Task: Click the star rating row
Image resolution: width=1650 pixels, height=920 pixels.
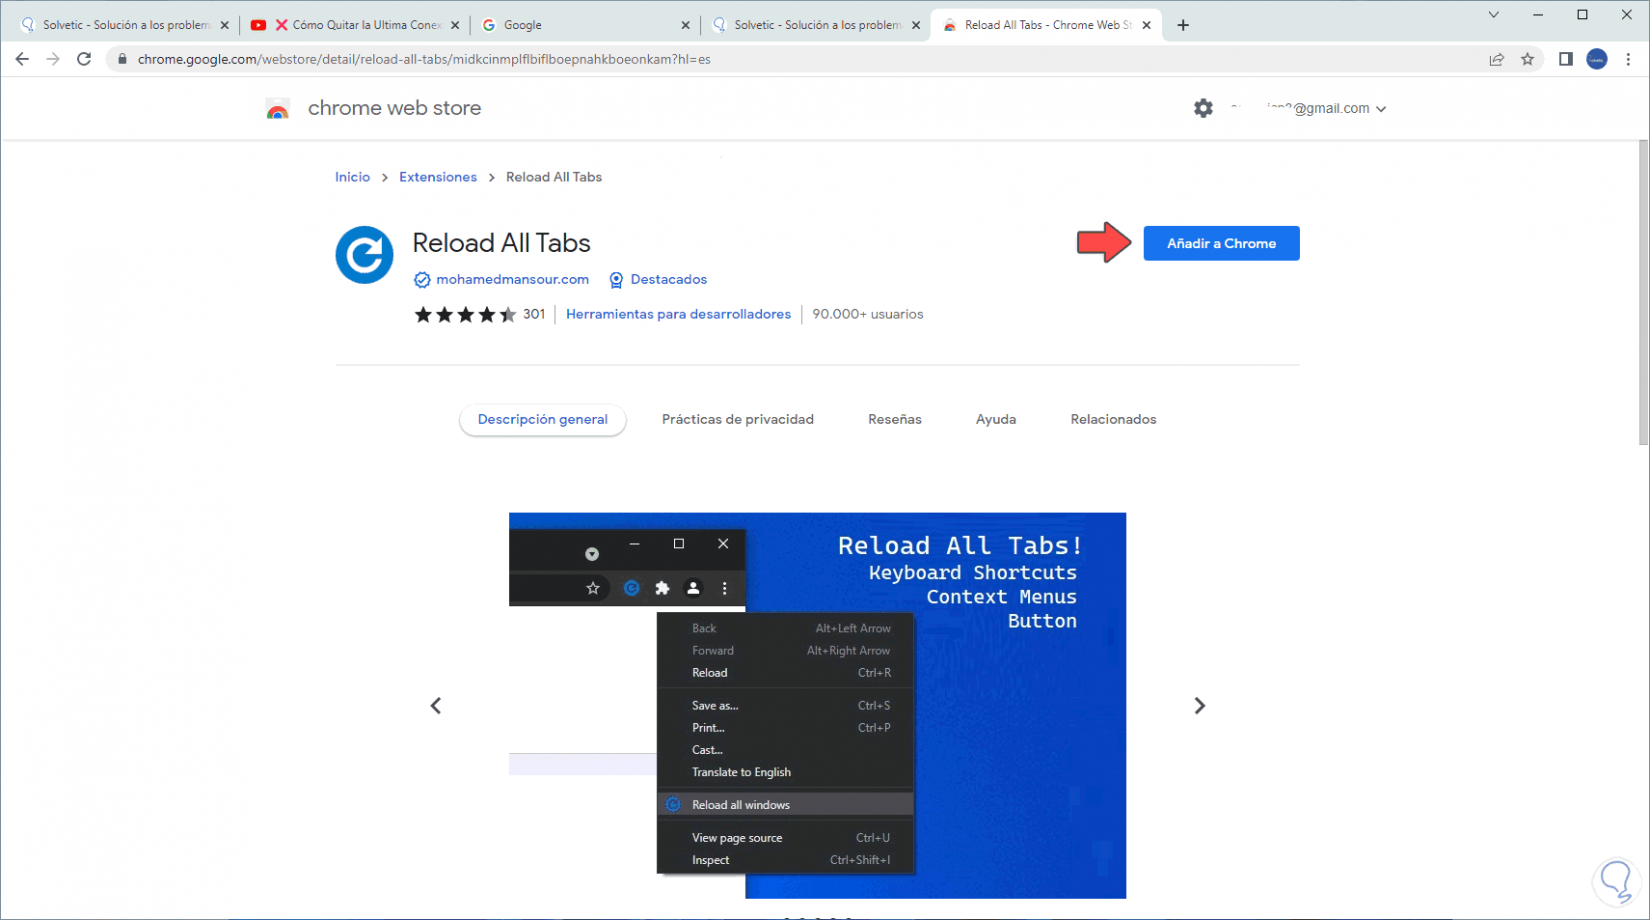Action: click(x=465, y=315)
